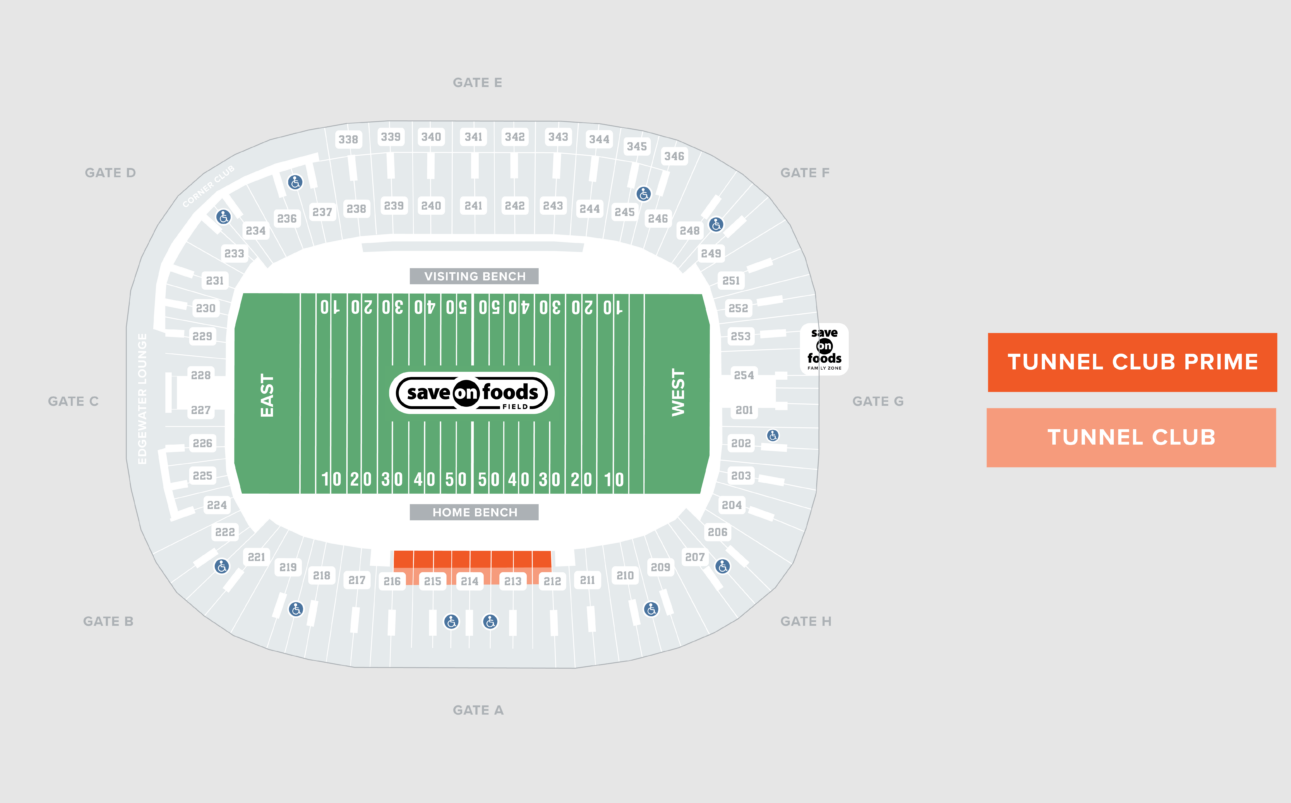Image resolution: width=1291 pixels, height=803 pixels.
Task: Click the wheelchair icon below section 219
Action: [x=296, y=609]
